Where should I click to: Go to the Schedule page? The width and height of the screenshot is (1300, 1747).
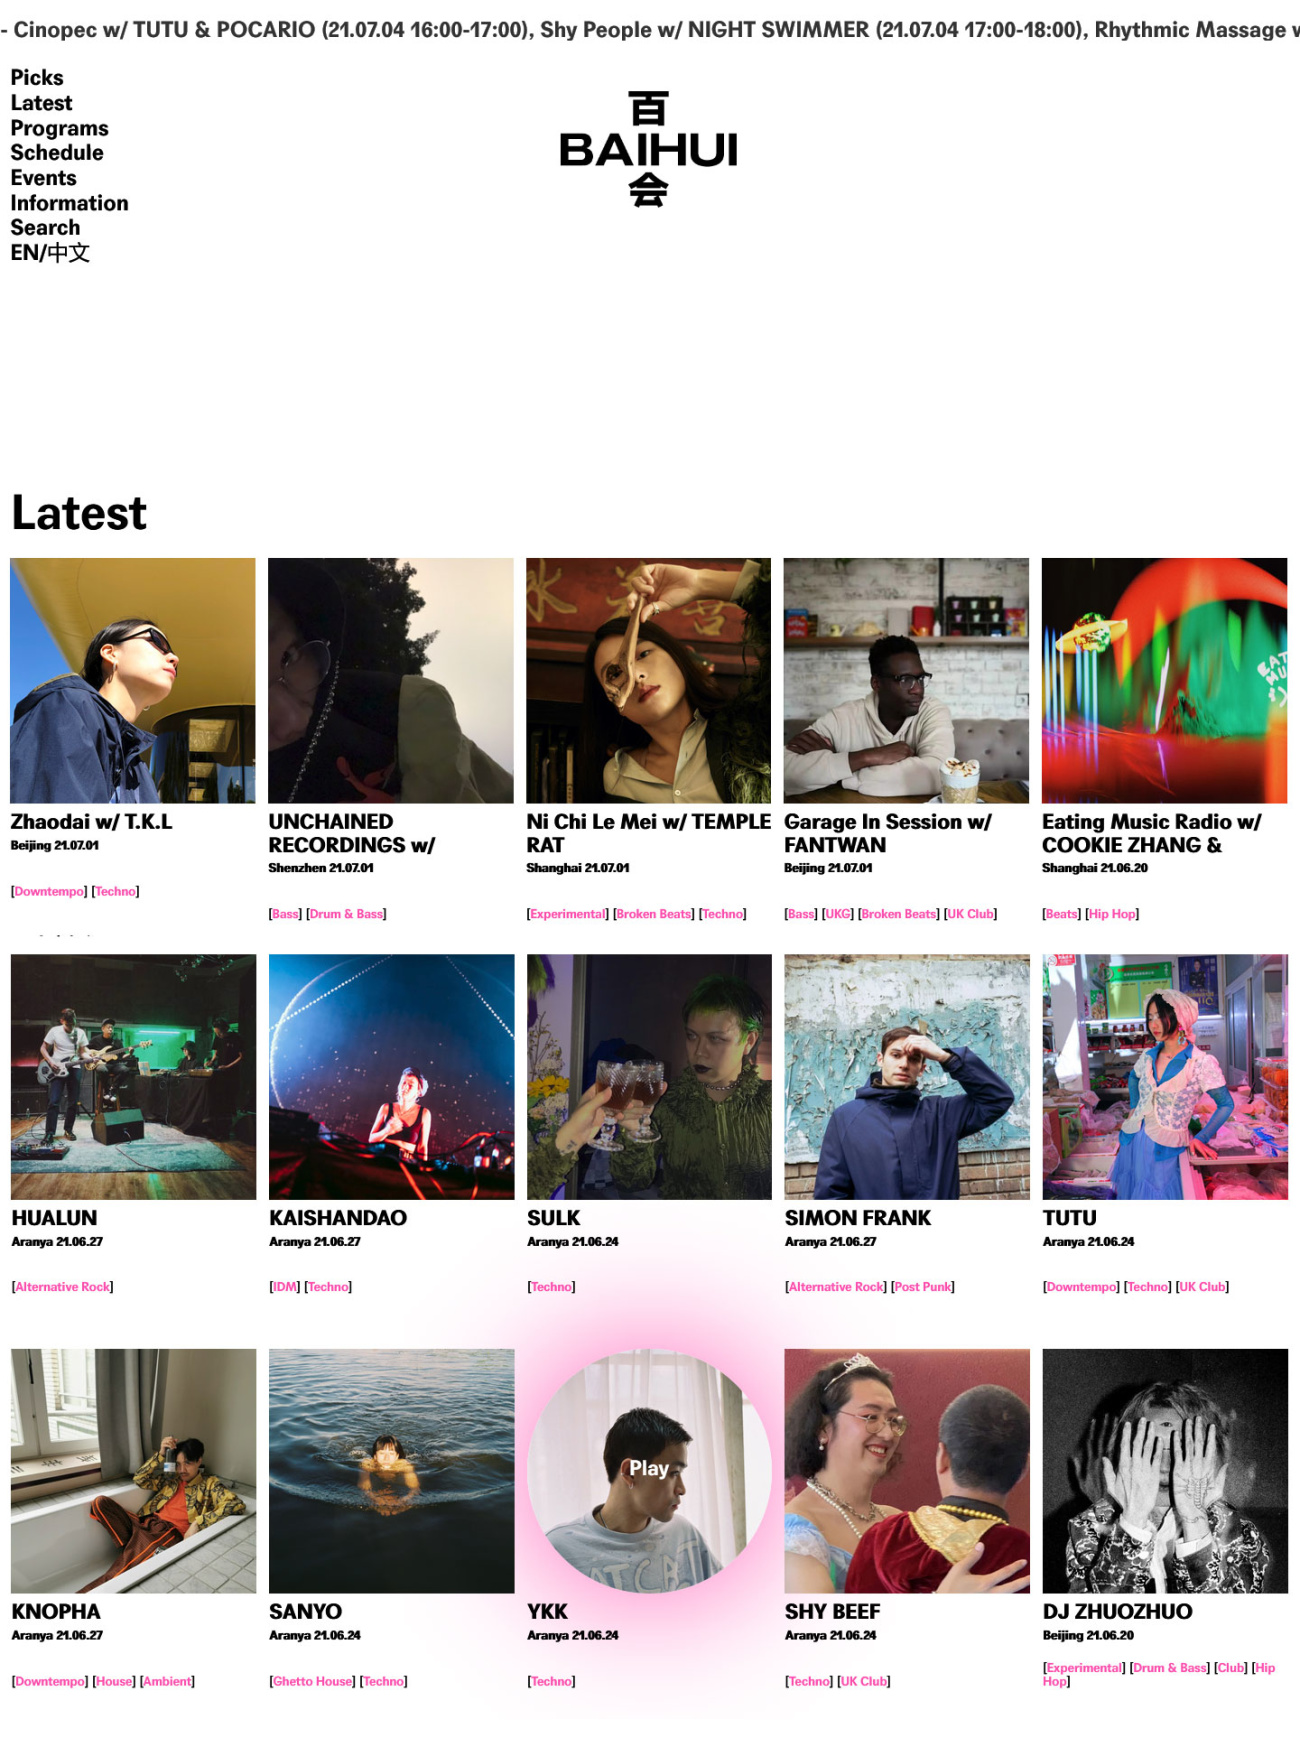tap(57, 153)
